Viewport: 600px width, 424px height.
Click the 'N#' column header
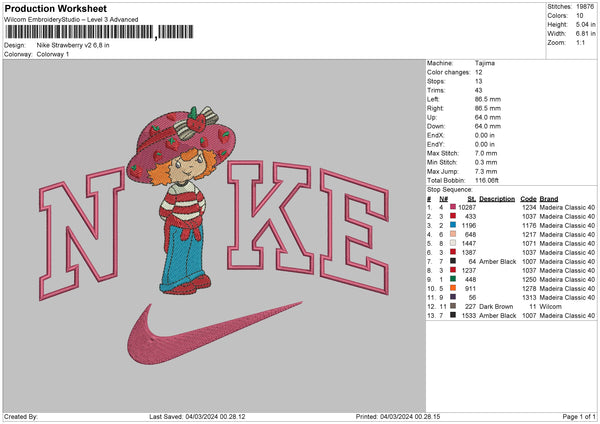click(x=443, y=199)
